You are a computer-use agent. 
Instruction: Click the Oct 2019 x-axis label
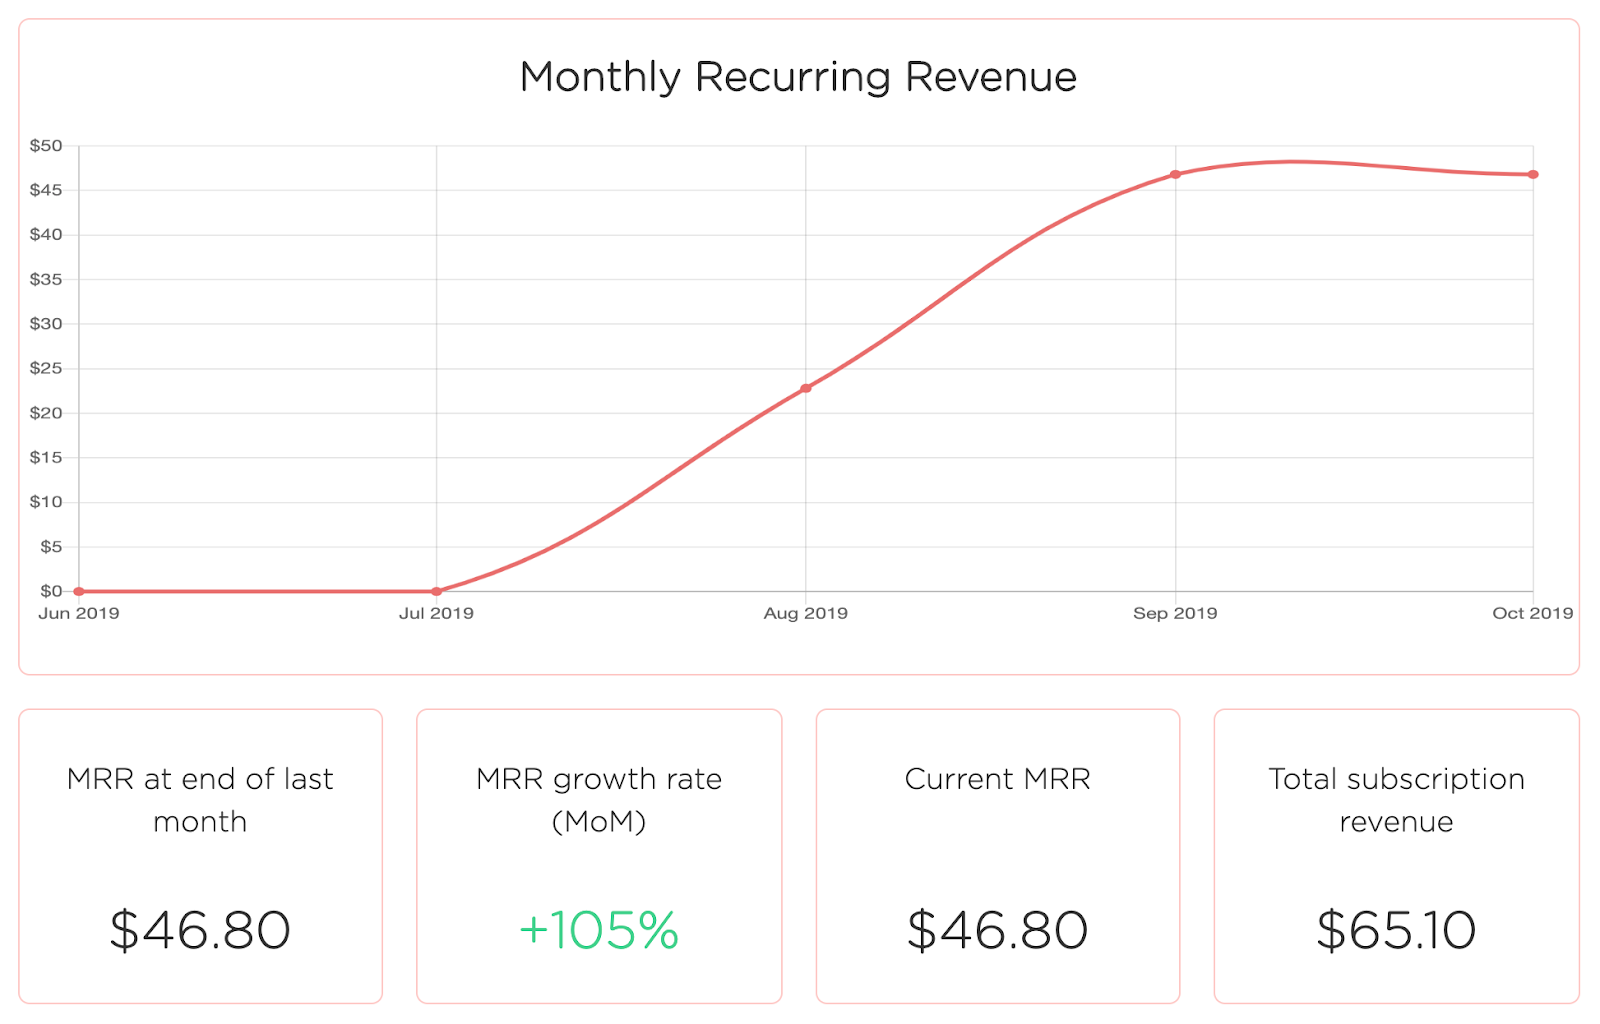(x=1532, y=613)
